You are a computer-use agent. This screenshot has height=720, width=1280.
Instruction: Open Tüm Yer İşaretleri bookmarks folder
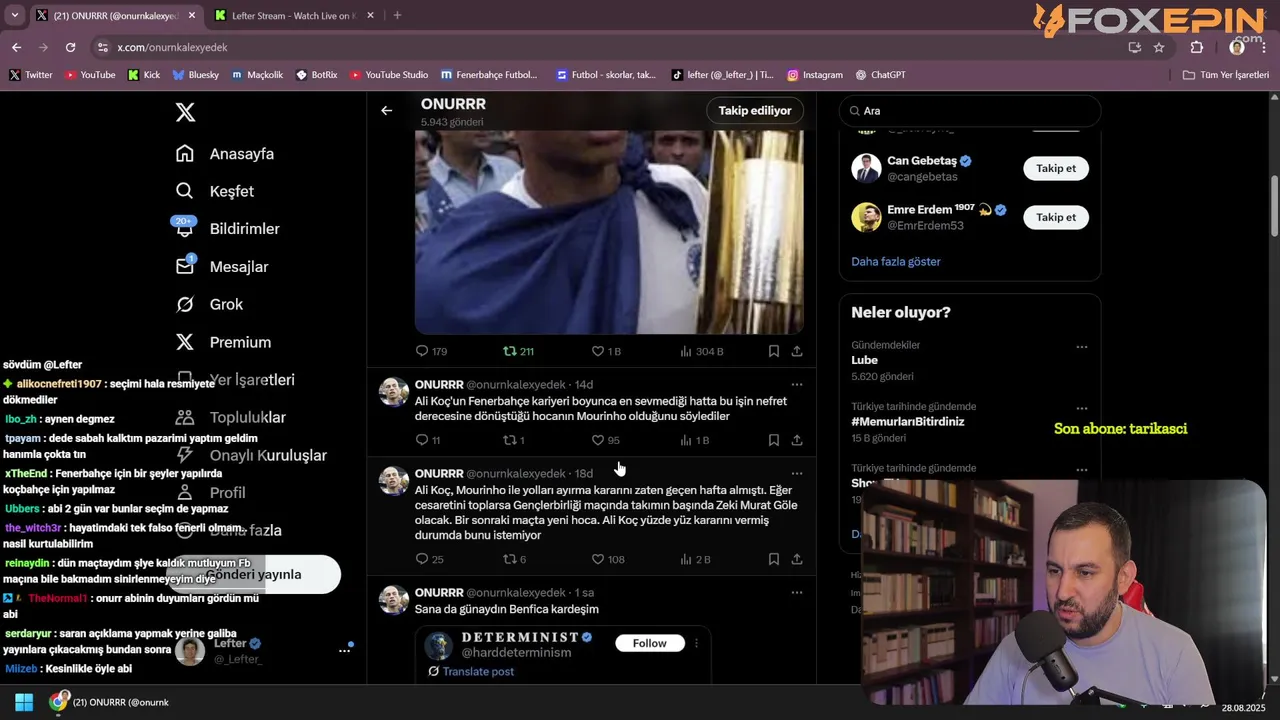pos(1226,75)
